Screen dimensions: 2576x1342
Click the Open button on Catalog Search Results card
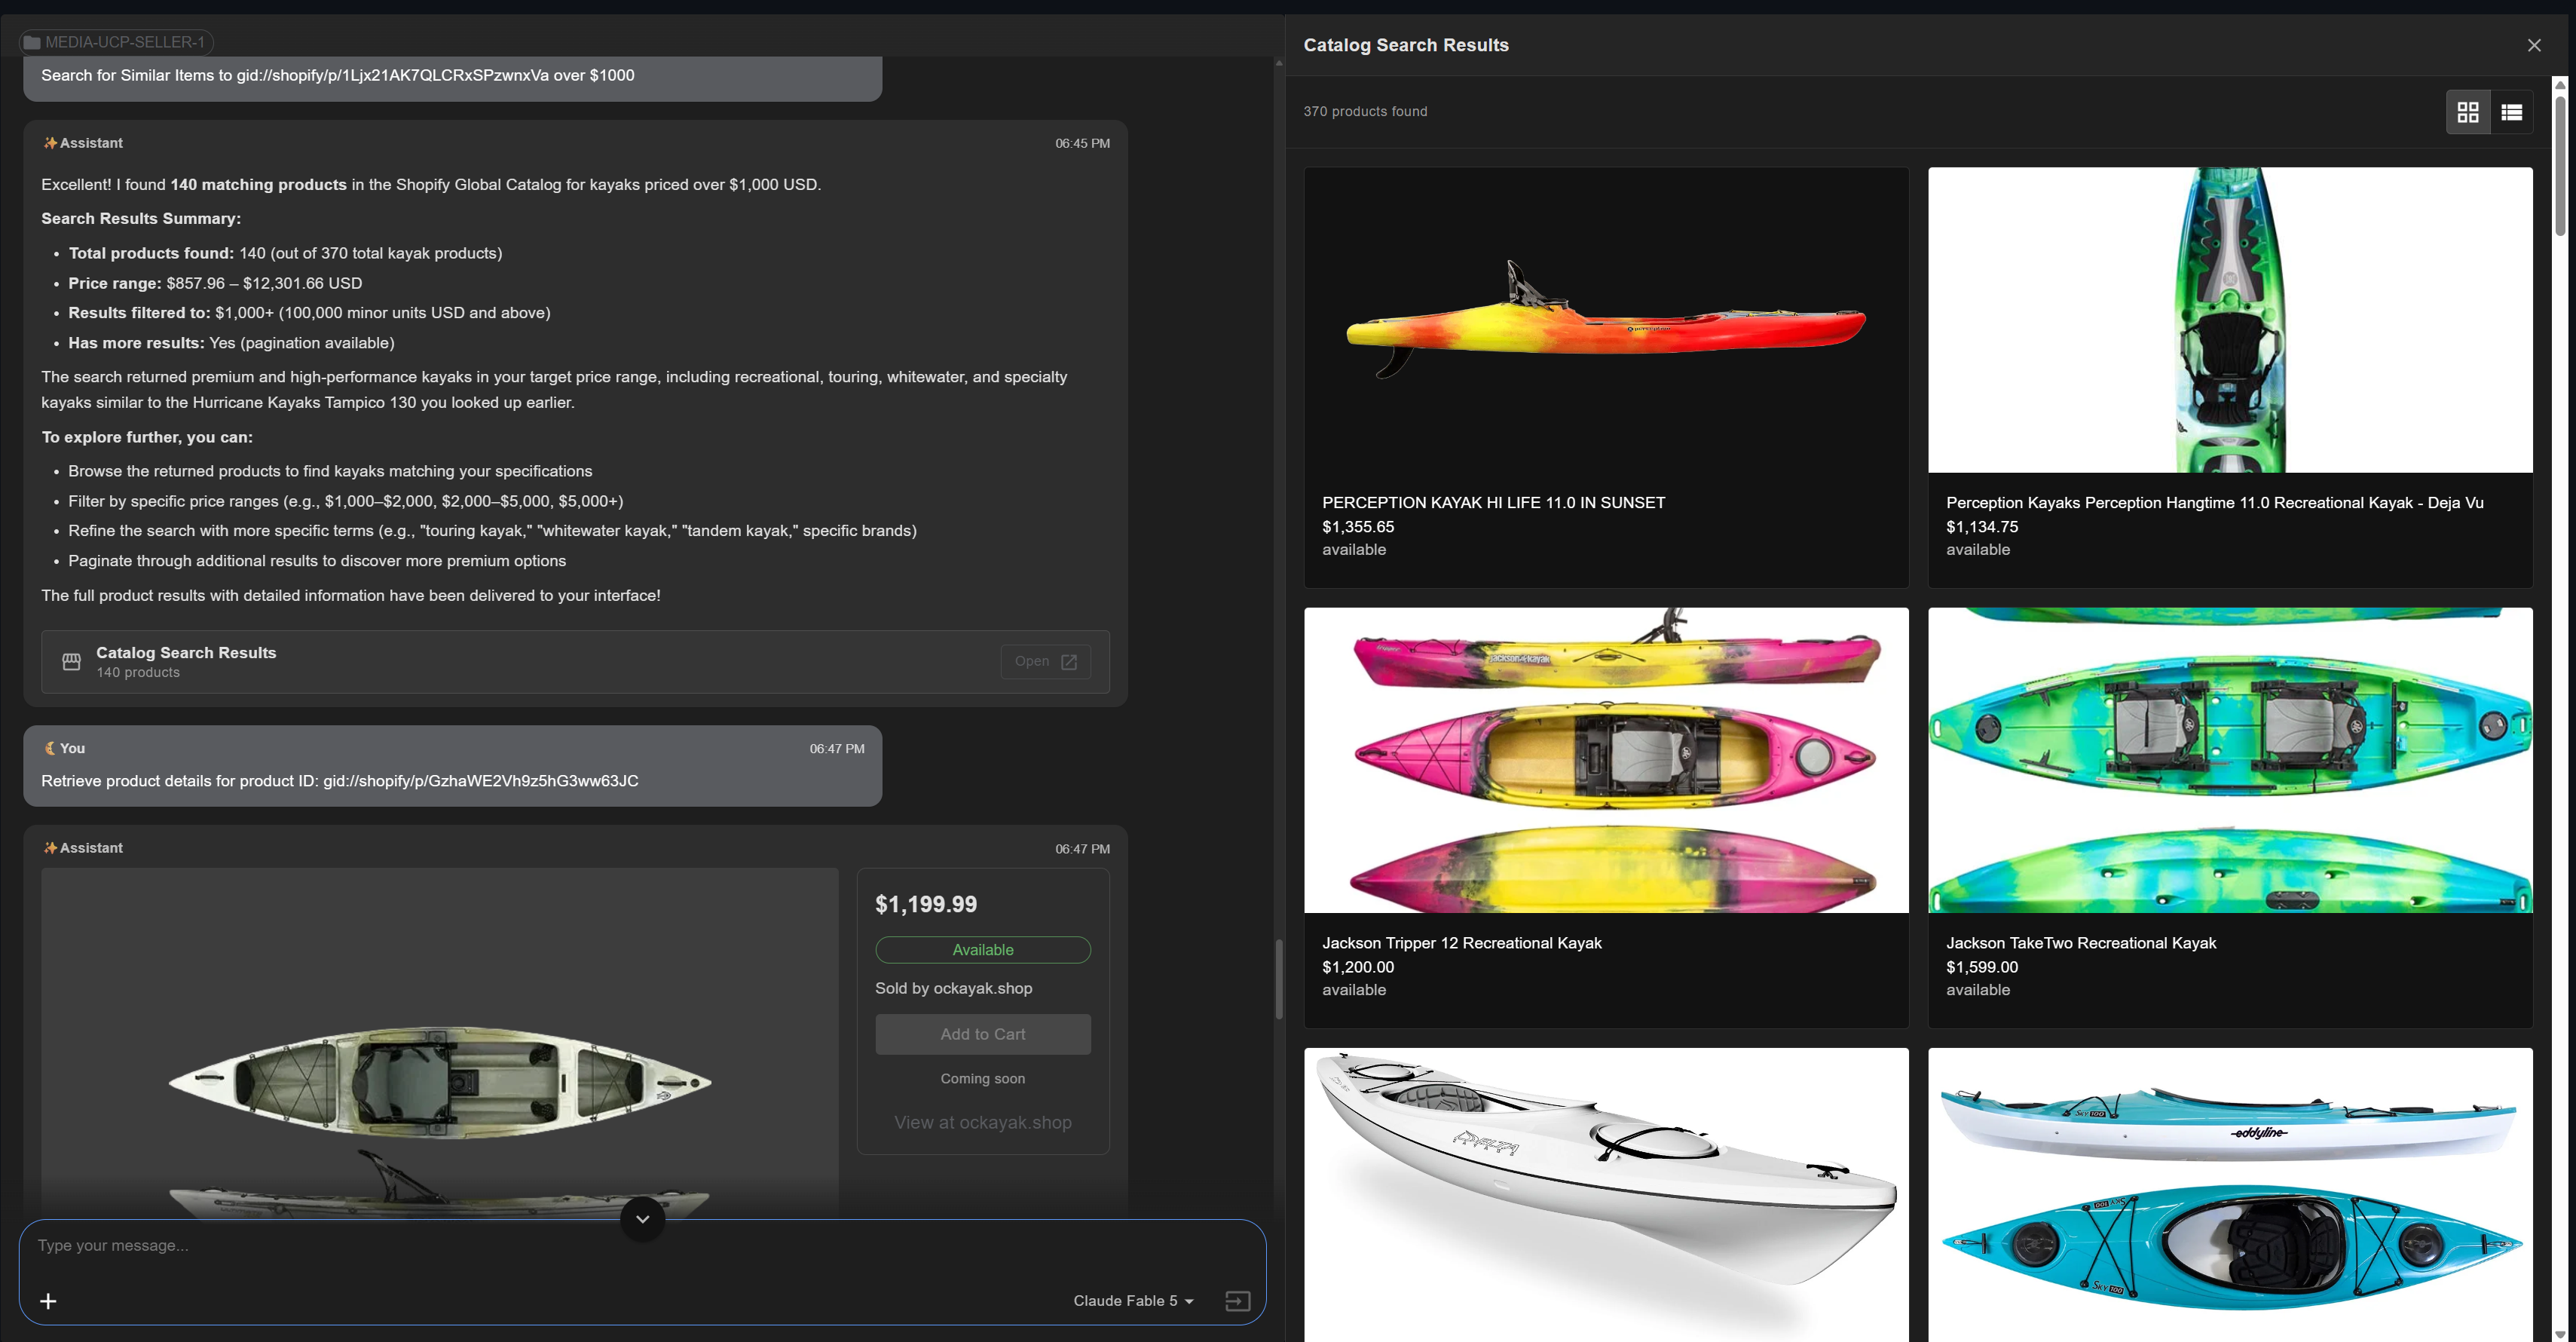coord(1045,661)
